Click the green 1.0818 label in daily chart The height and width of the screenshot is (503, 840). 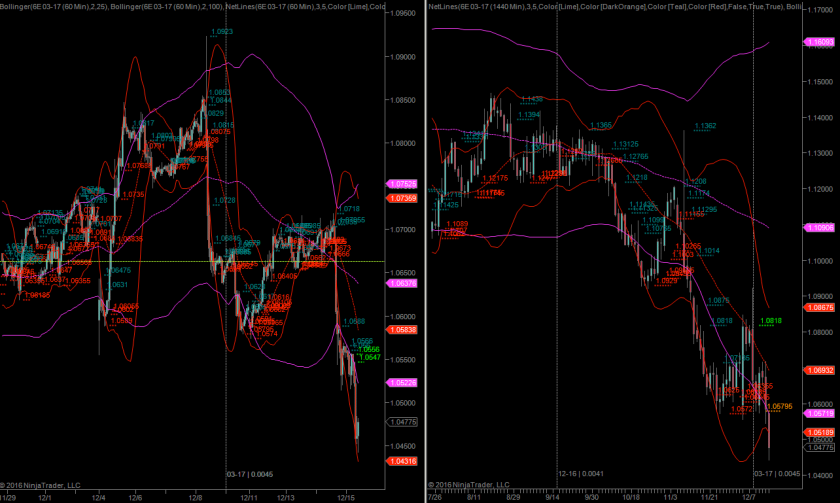(771, 321)
